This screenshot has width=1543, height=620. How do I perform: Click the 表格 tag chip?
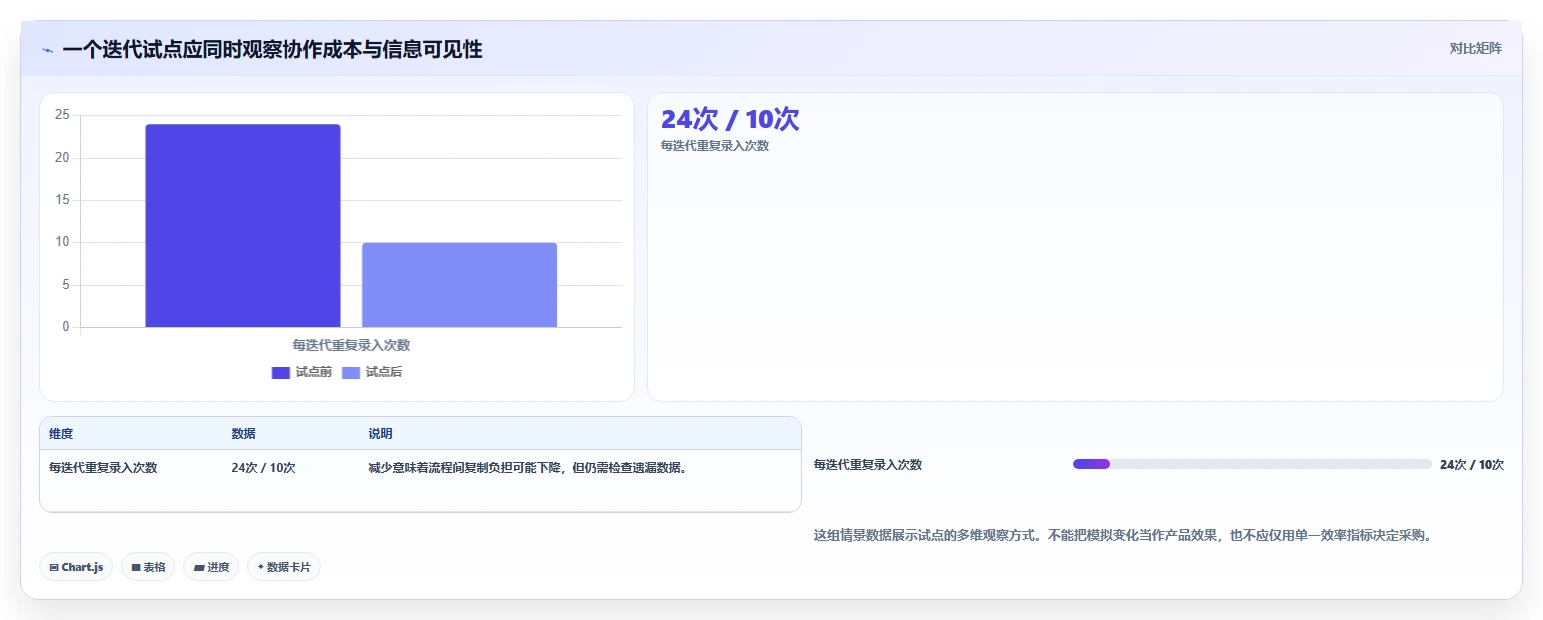point(148,567)
